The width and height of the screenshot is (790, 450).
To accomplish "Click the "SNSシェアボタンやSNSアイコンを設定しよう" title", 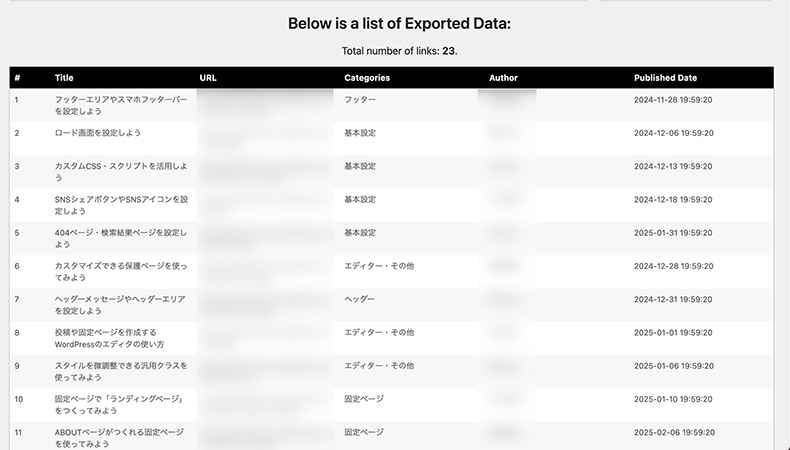I will pyautogui.click(x=120, y=205).
